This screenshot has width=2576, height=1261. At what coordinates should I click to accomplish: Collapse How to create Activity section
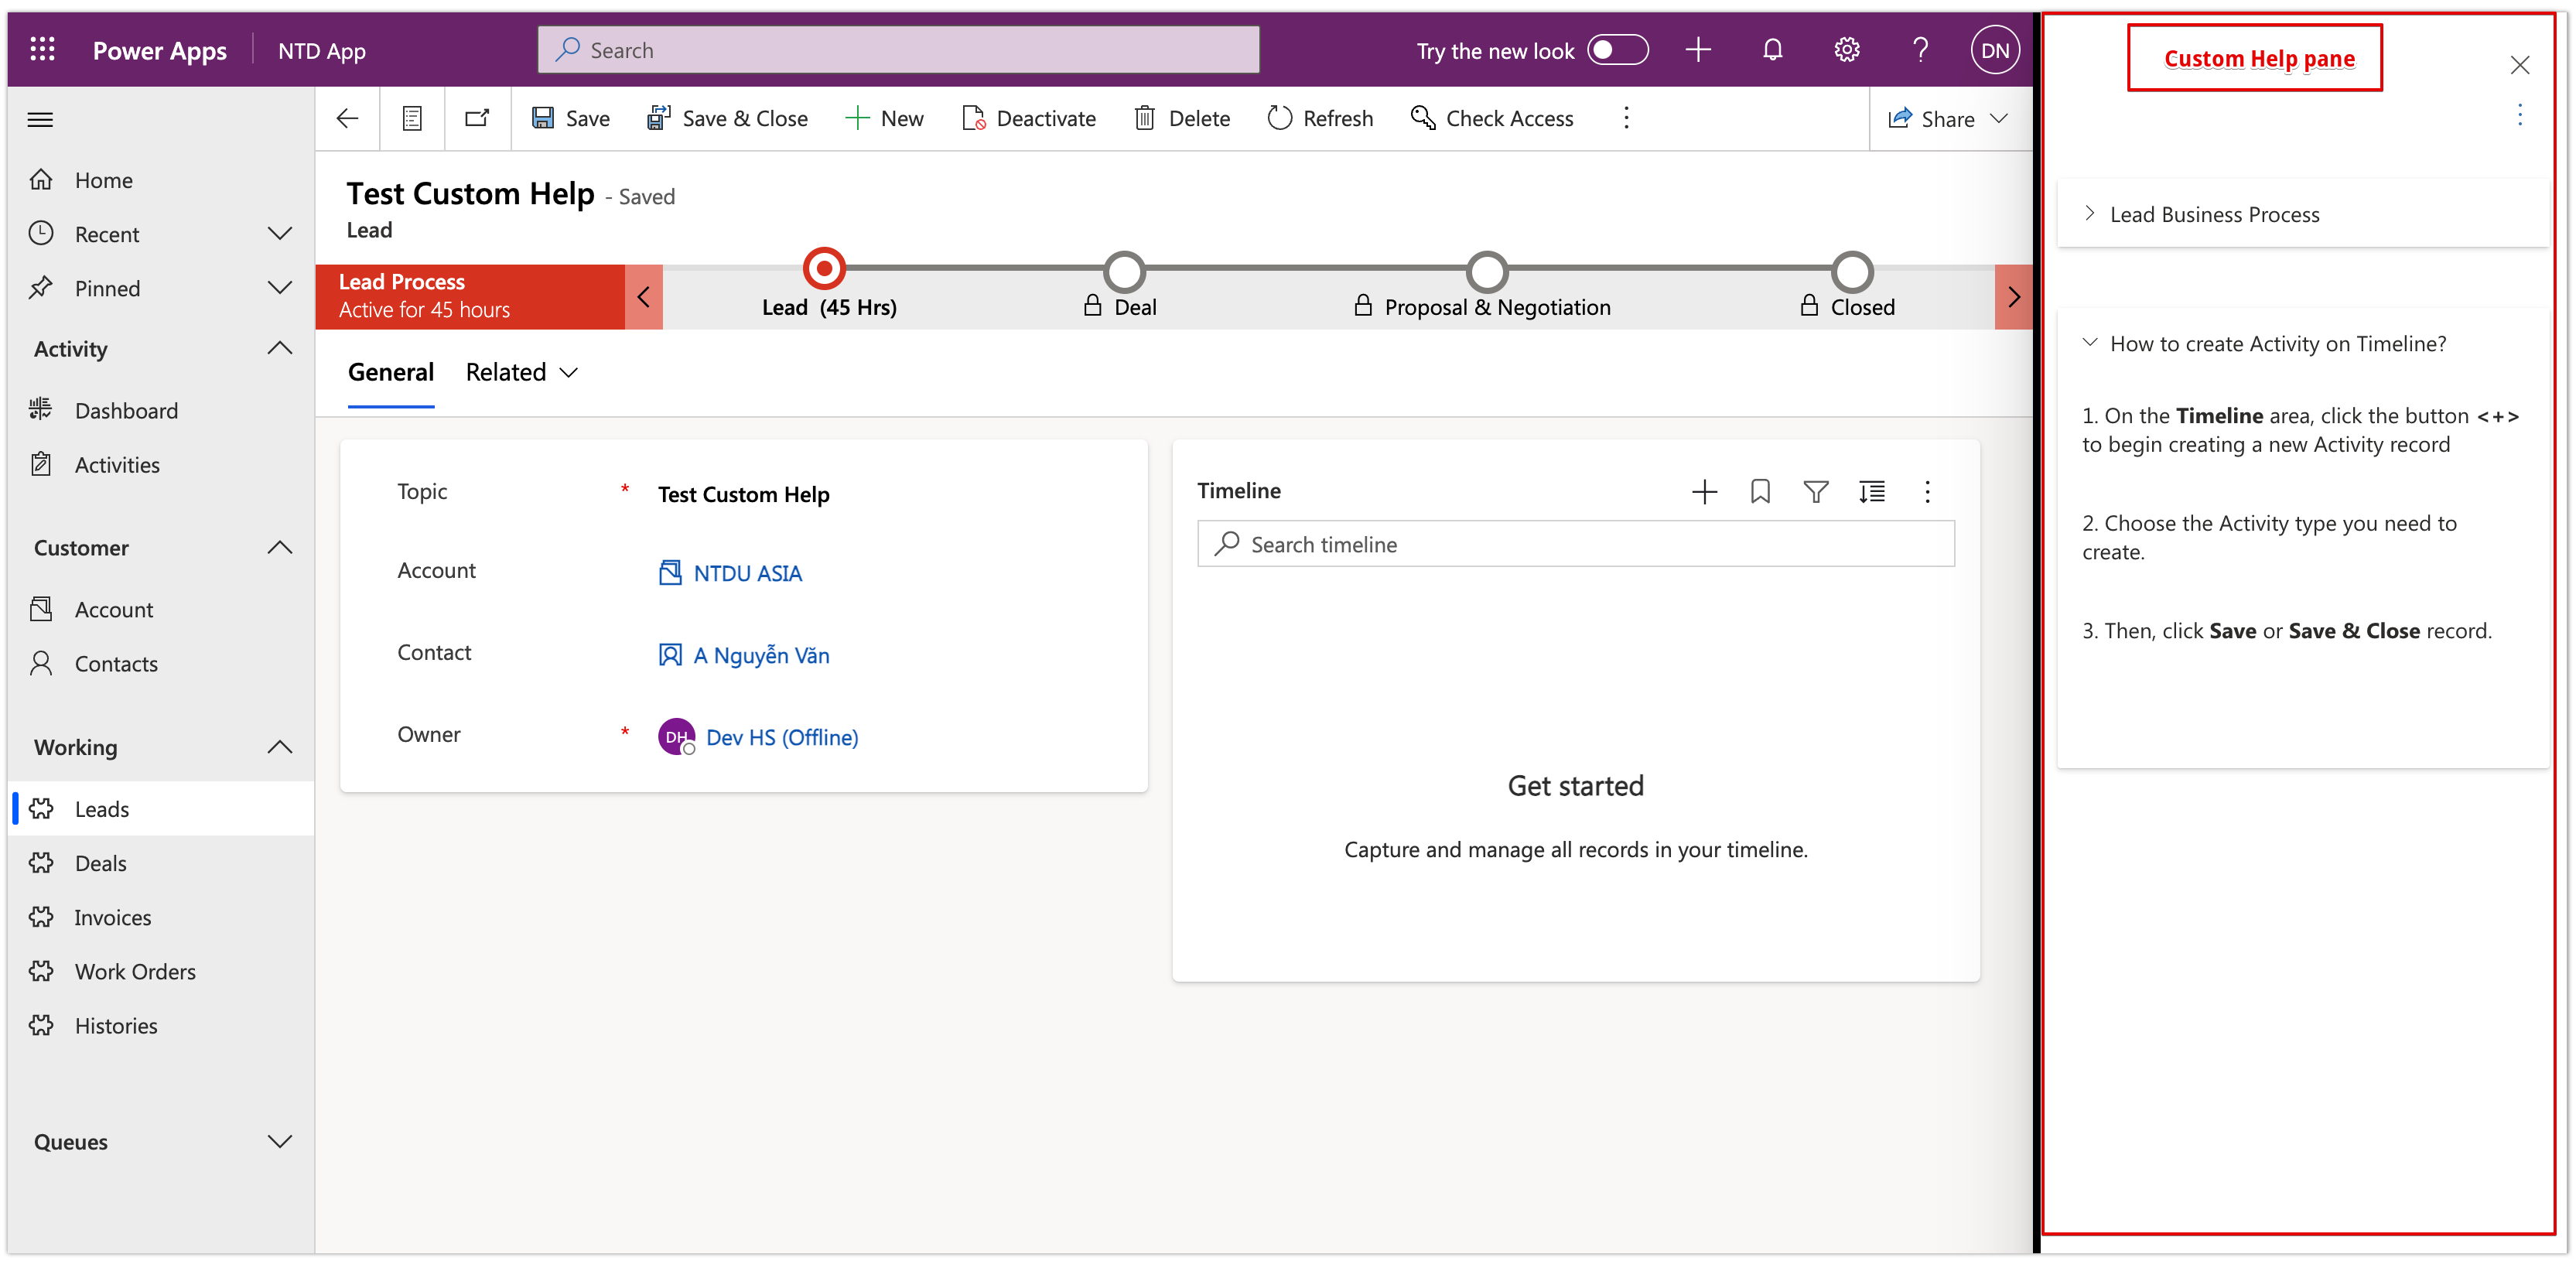(x=2089, y=343)
